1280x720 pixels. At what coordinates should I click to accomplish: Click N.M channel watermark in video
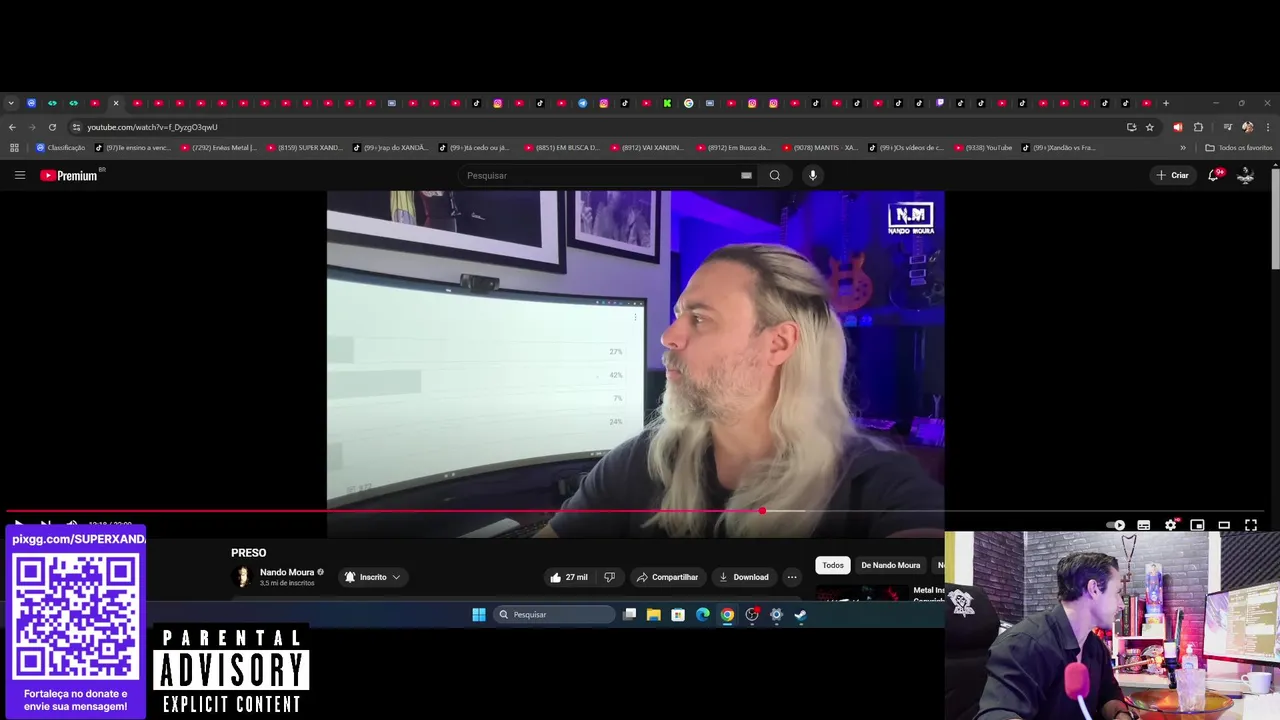(x=911, y=218)
